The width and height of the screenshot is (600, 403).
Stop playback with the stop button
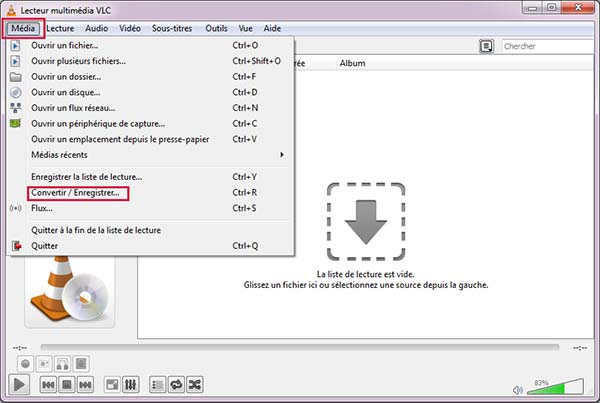click(x=67, y=384)
